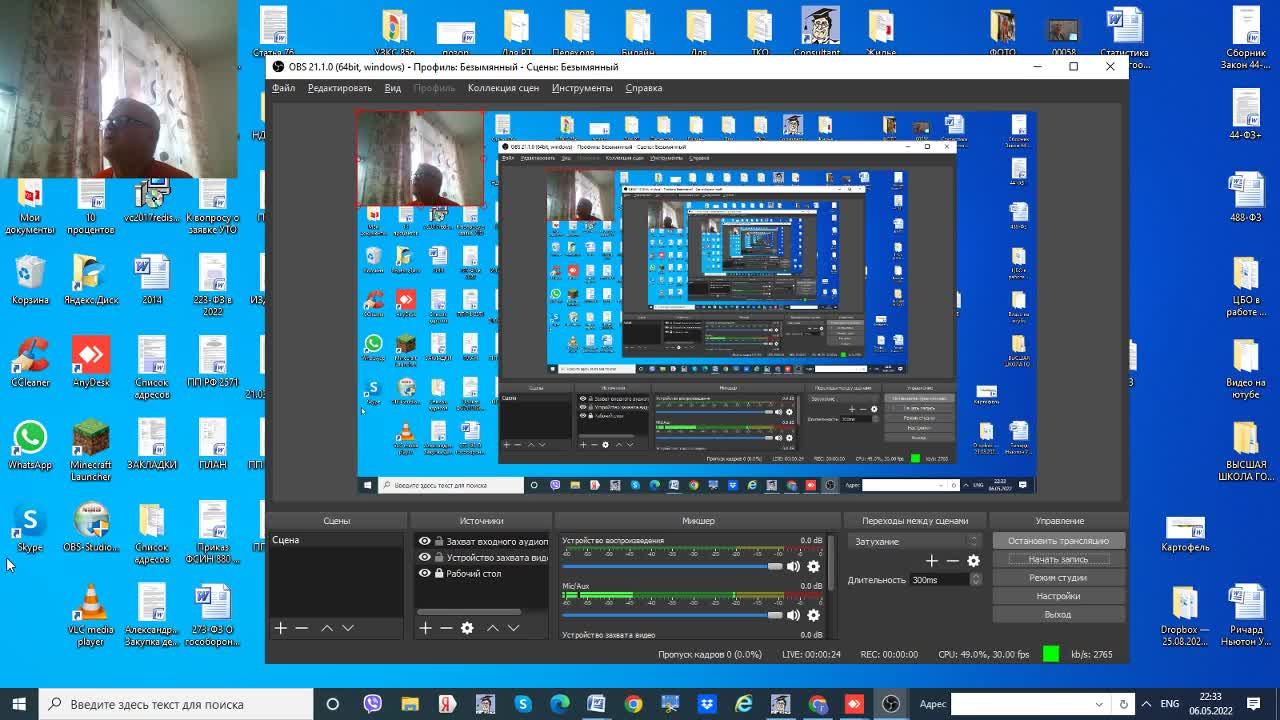
Task: Open the Вид menu
Action: (x=393, y=88)
